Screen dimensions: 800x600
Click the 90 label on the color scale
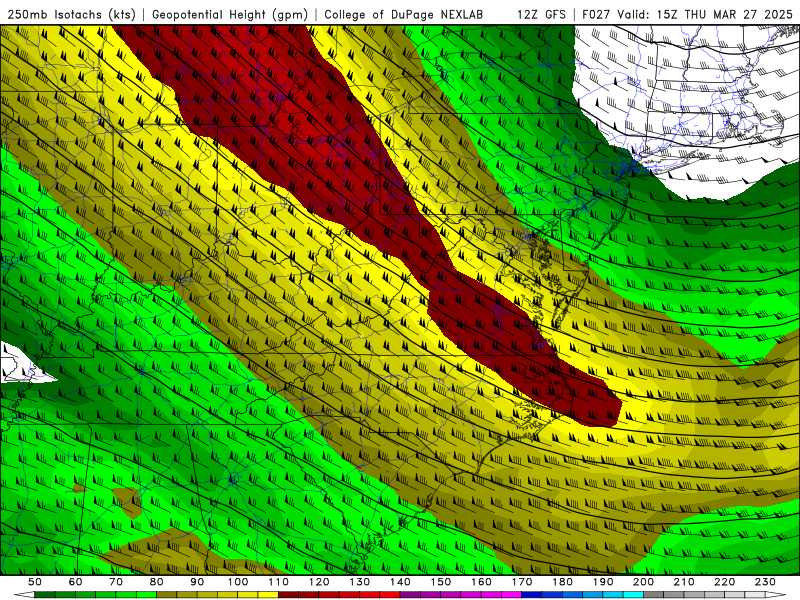point(197,582)
